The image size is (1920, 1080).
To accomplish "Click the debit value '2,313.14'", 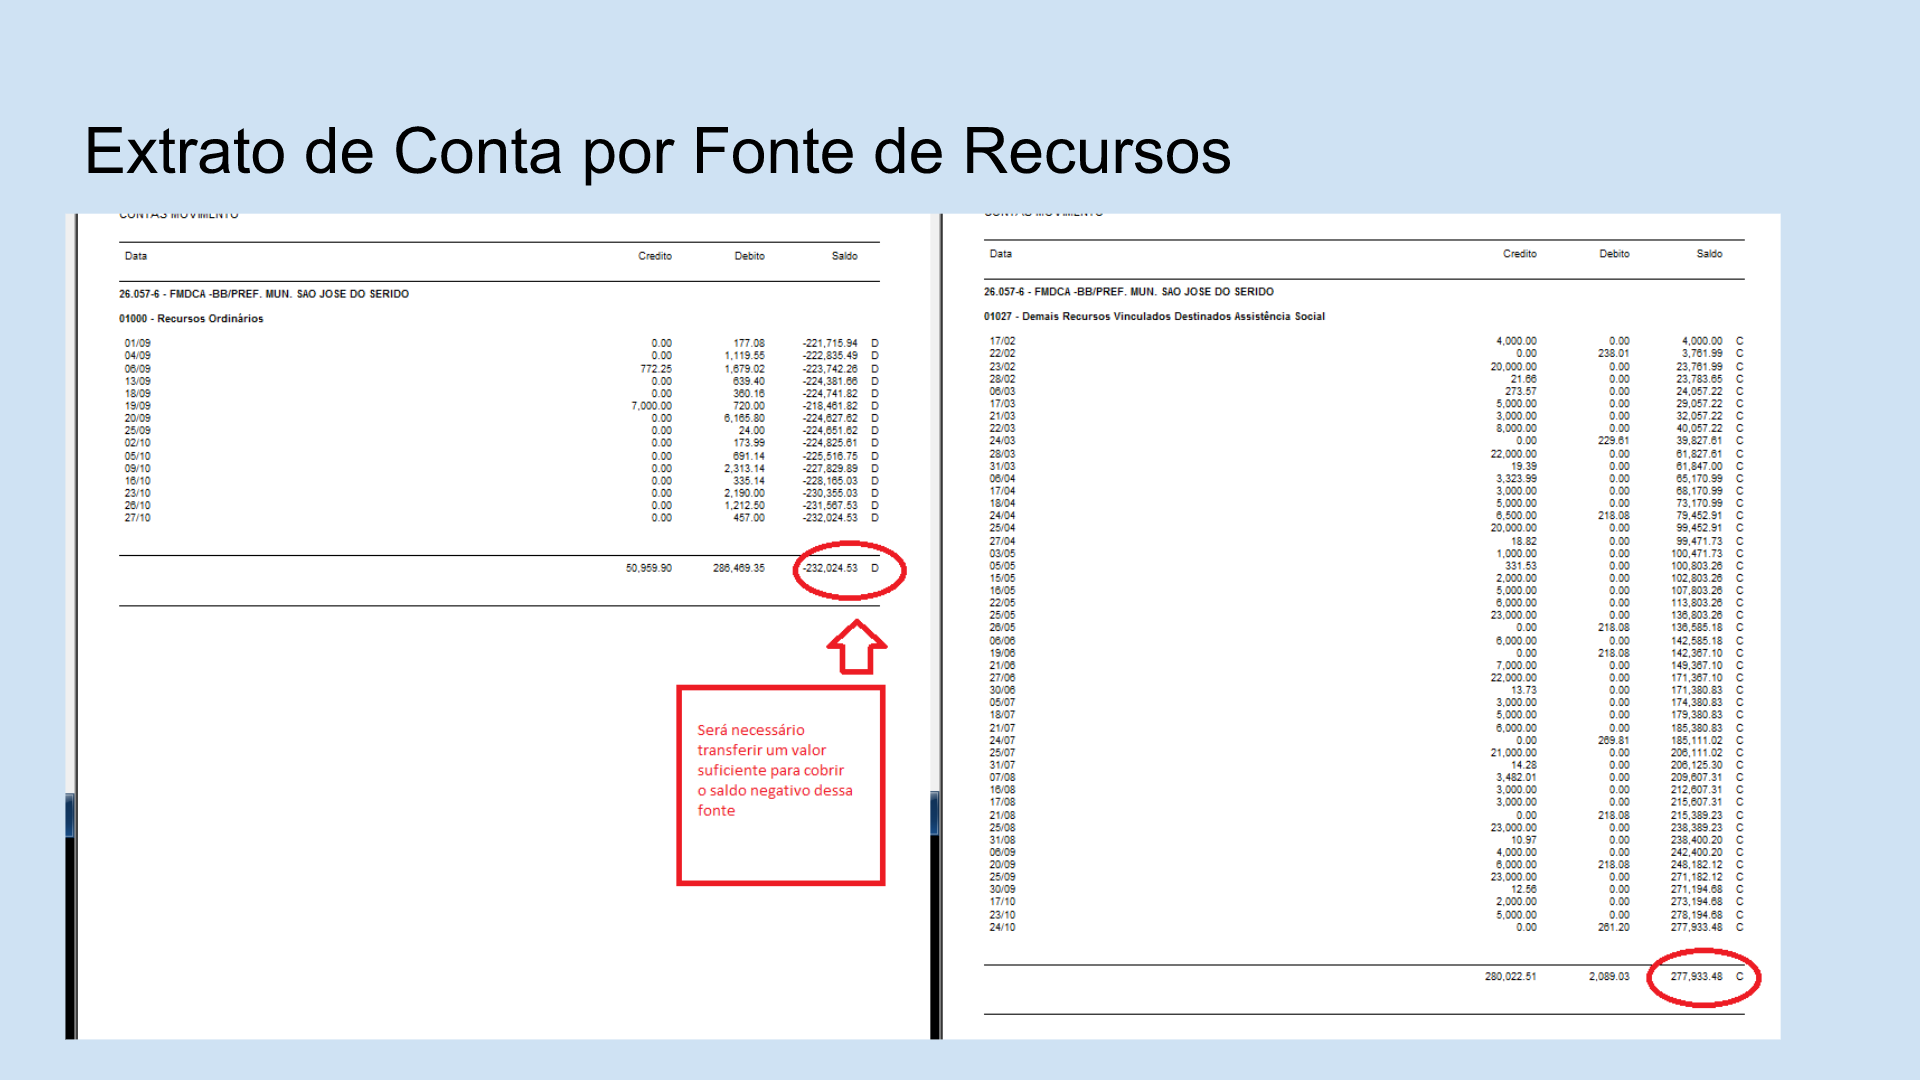I will click(x=745, y=468).
